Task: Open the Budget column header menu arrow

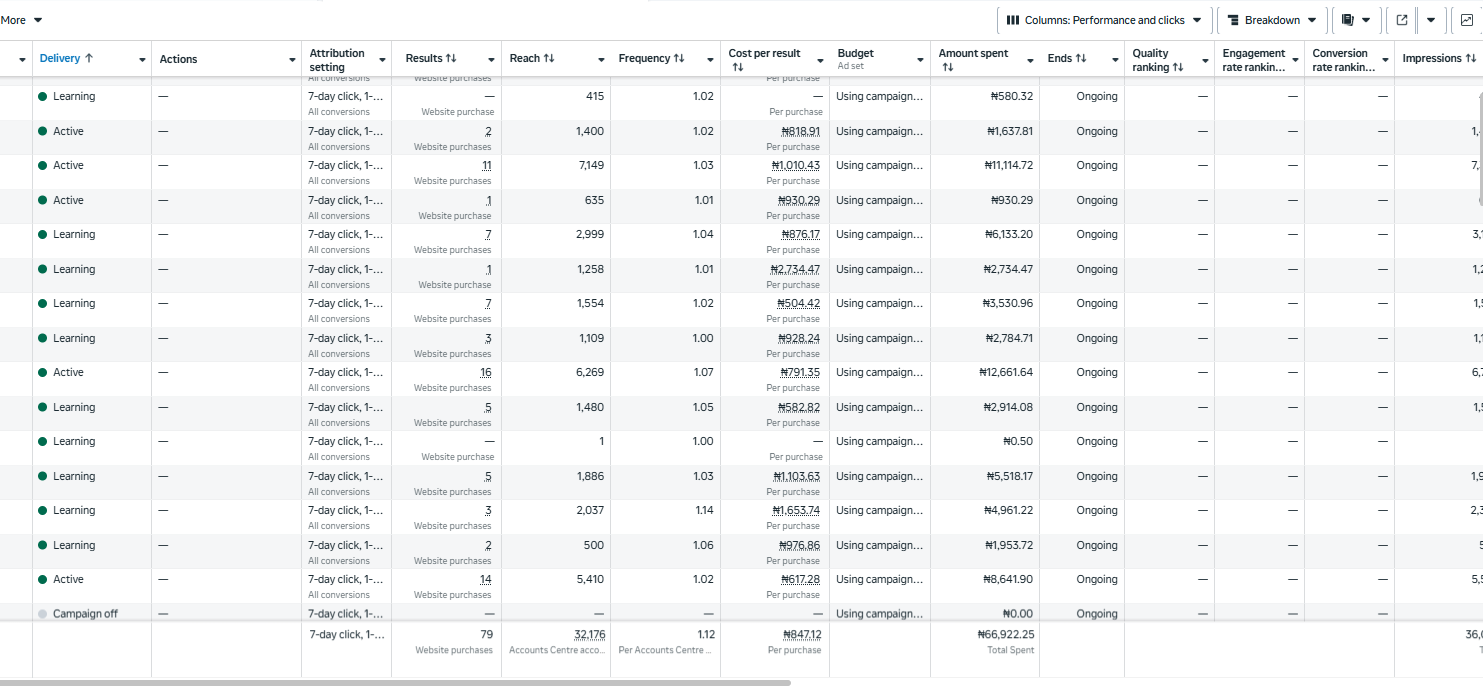Action: 920,60
